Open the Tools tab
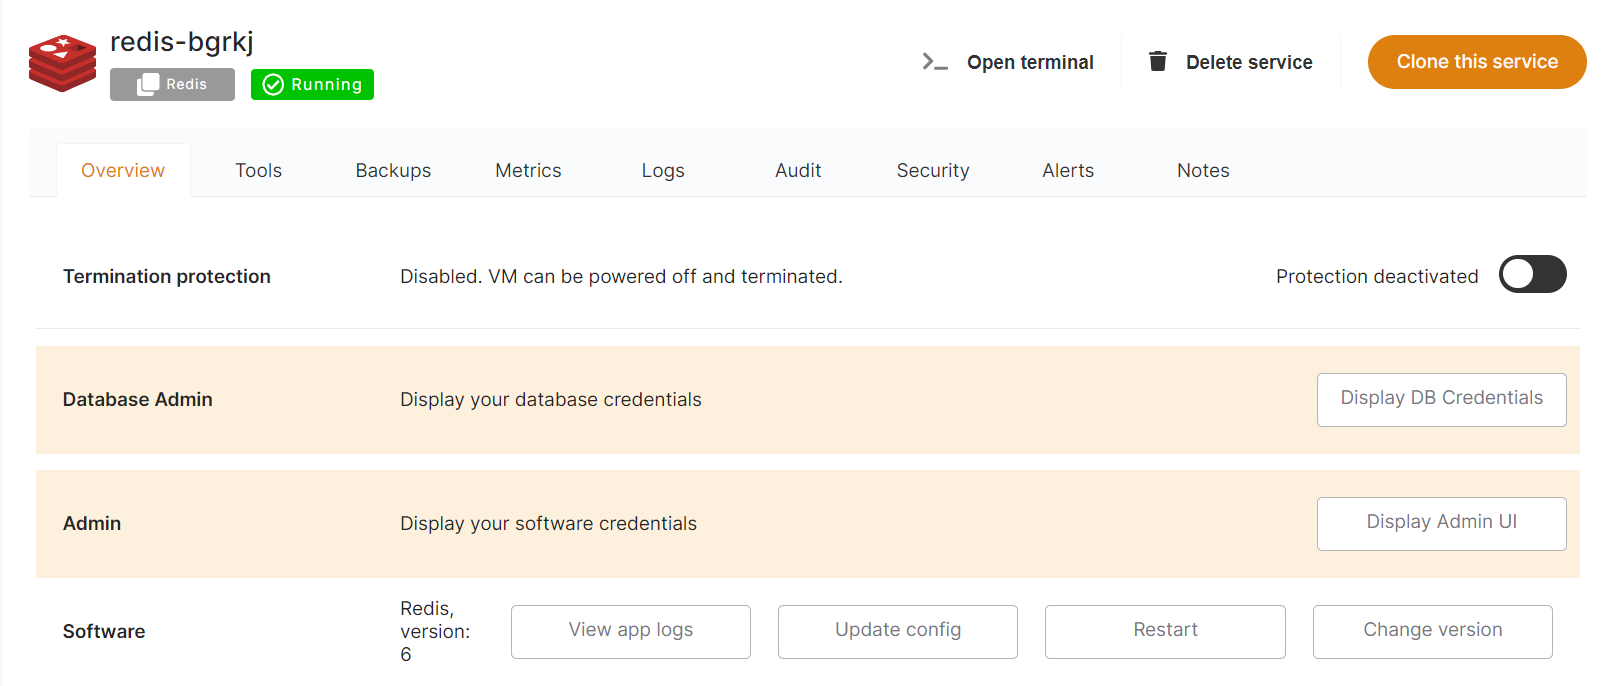 point(258,170)
